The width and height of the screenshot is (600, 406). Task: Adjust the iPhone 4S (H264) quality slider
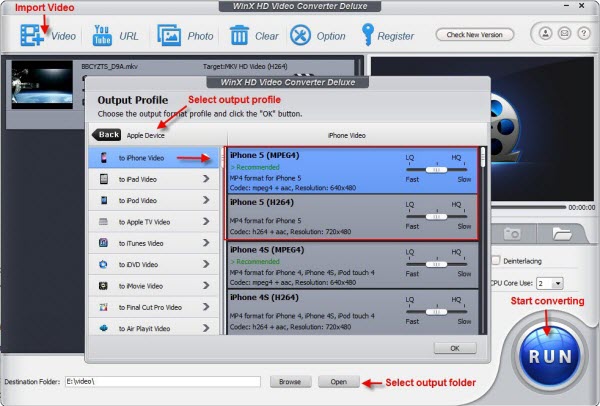click(437, 311)
